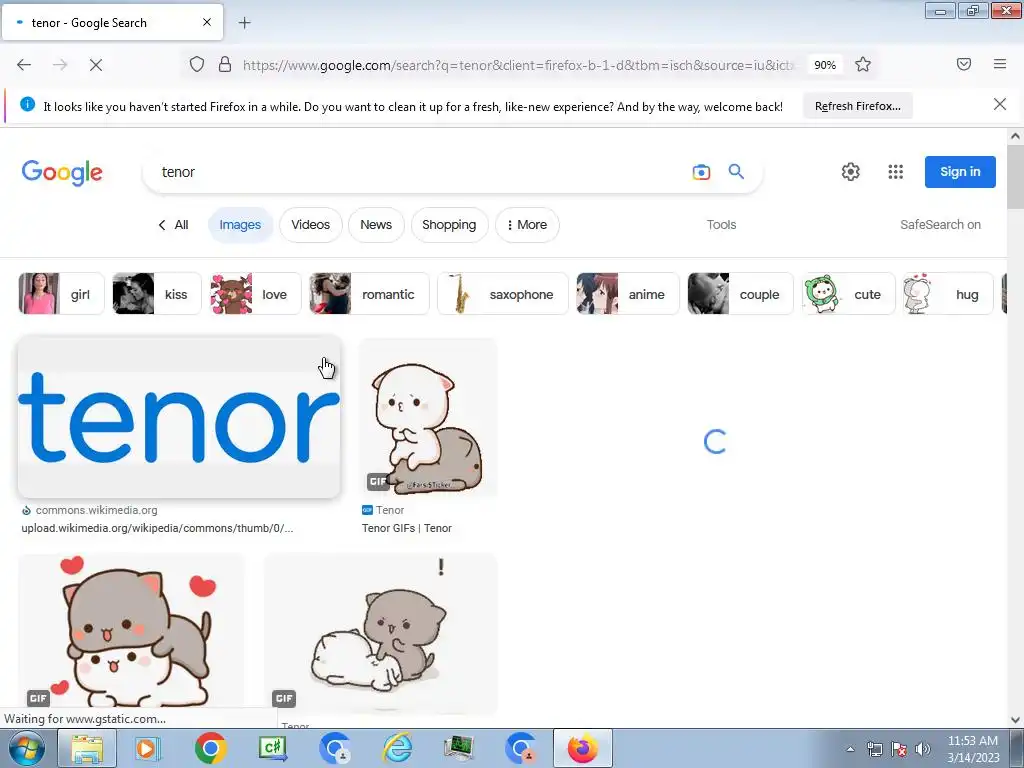Close the tenor - Google Search tab

[207, 22]
